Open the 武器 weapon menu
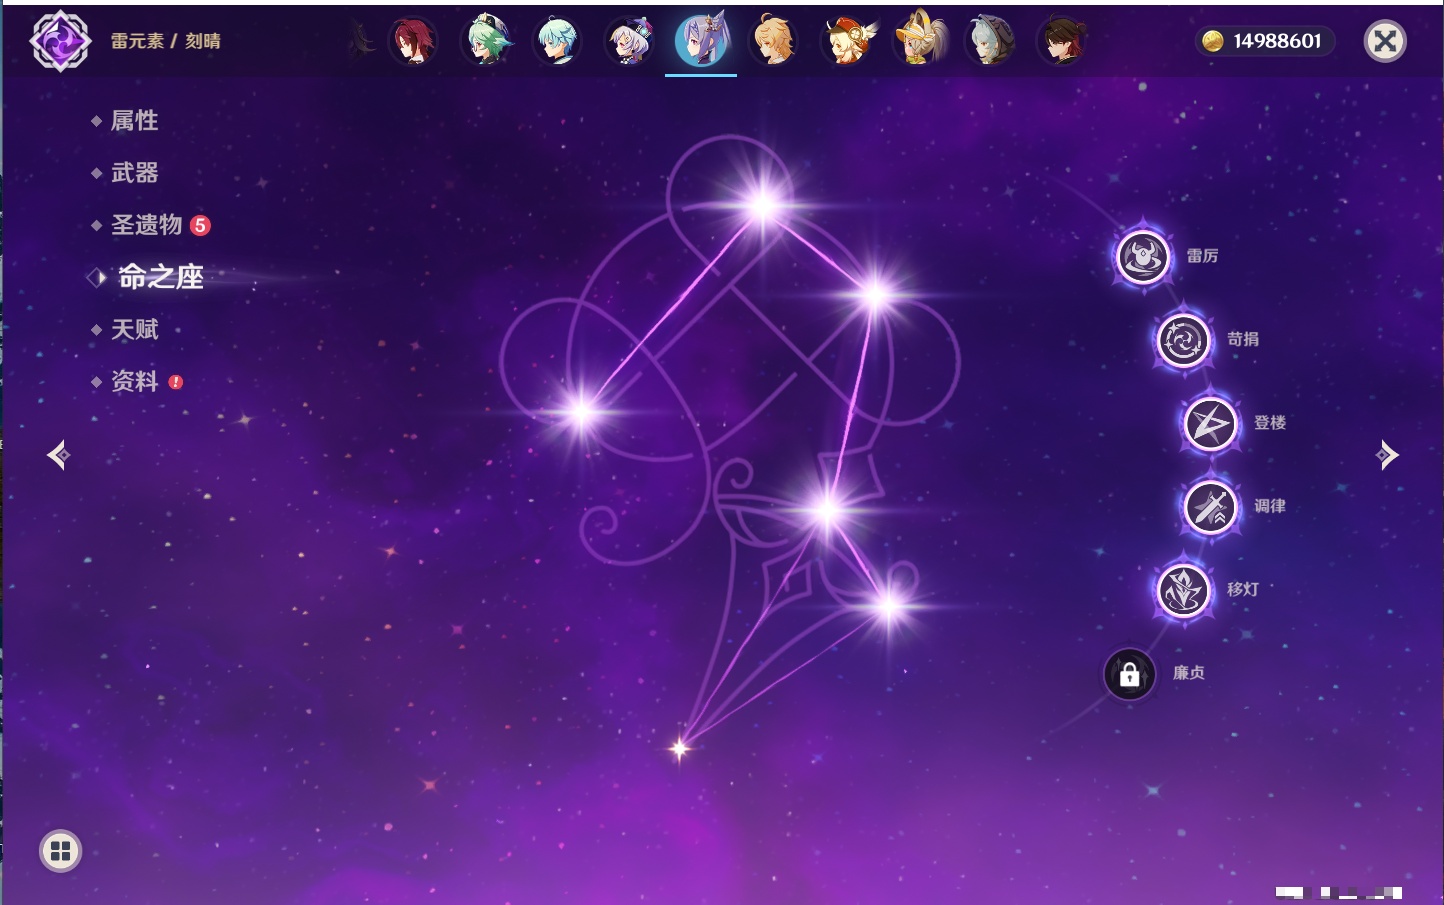The height and width of the screenshot is (905, 1444). click(x=134, y=173)
